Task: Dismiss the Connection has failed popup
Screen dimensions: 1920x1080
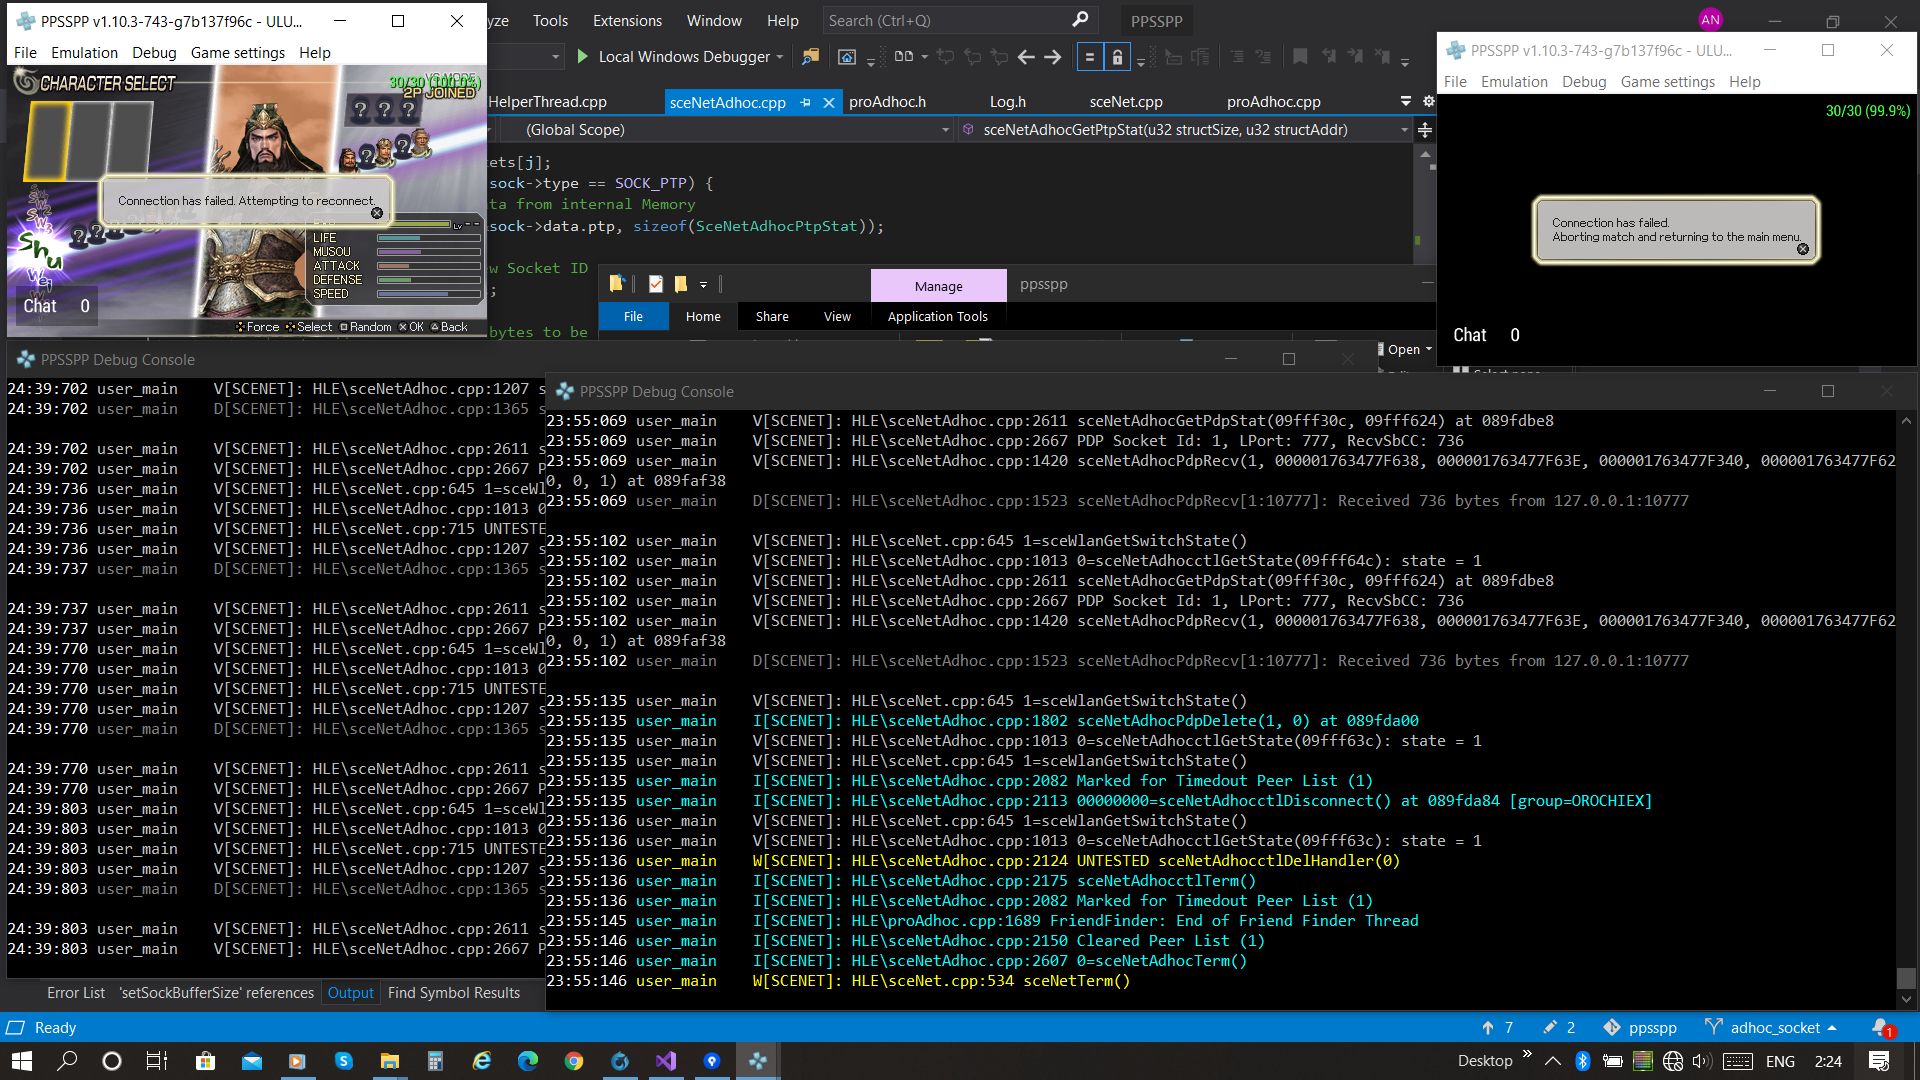Action: 377,212
